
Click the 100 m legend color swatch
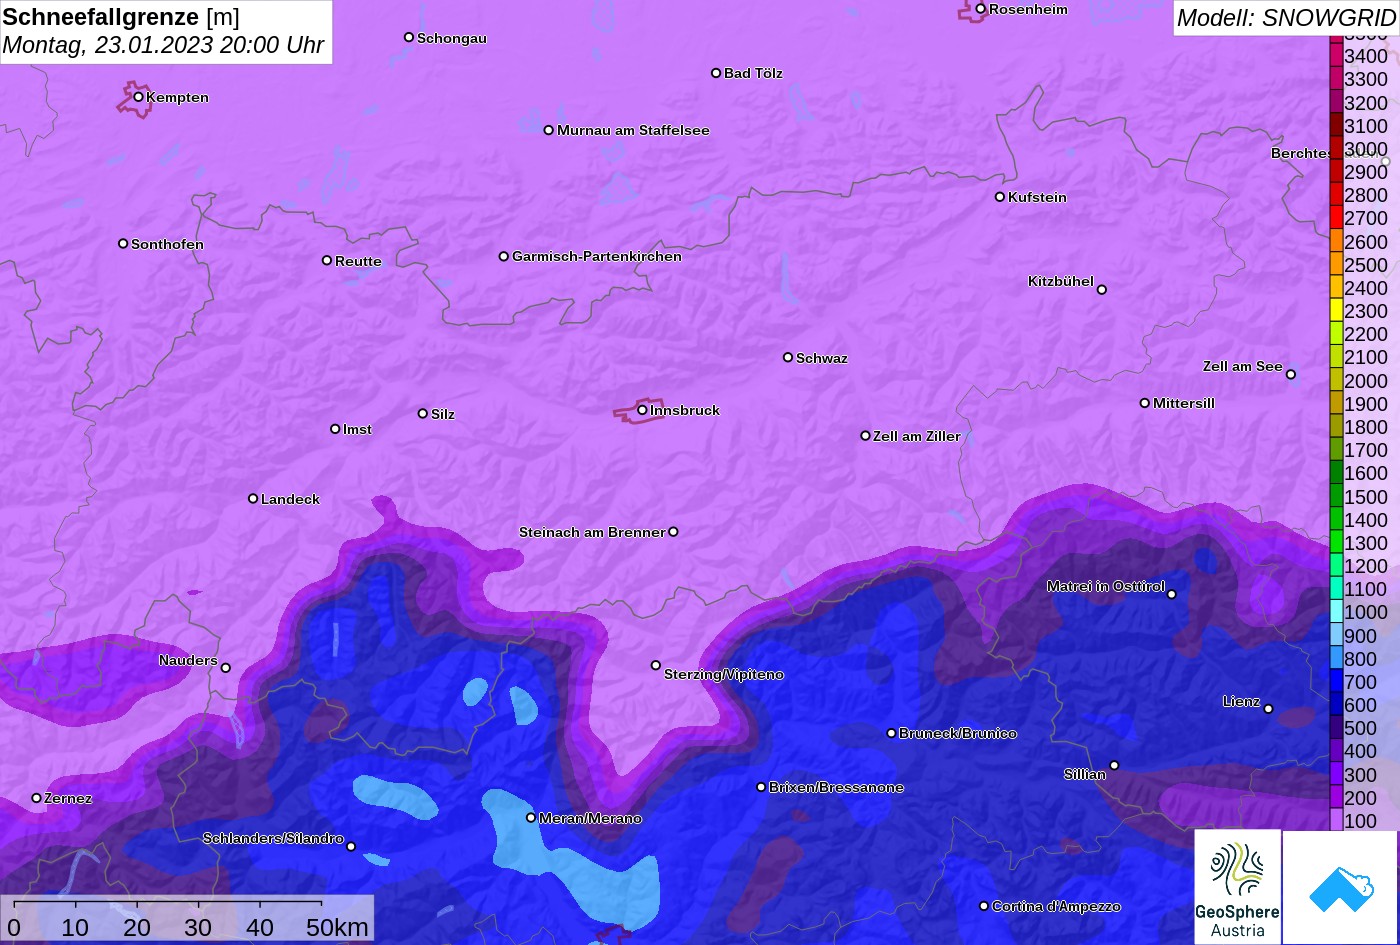(x=1336, y=820)
